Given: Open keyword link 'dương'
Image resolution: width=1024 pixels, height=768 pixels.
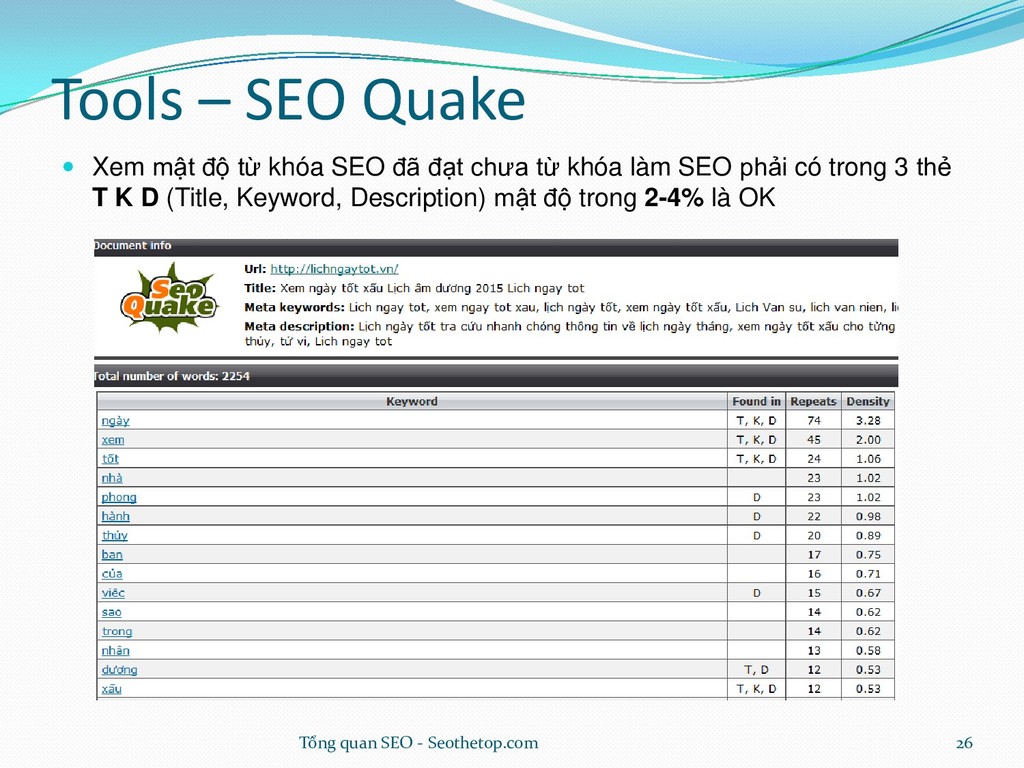Looking at the screenshot, I should pyautogui.click(x=120, y=669).
